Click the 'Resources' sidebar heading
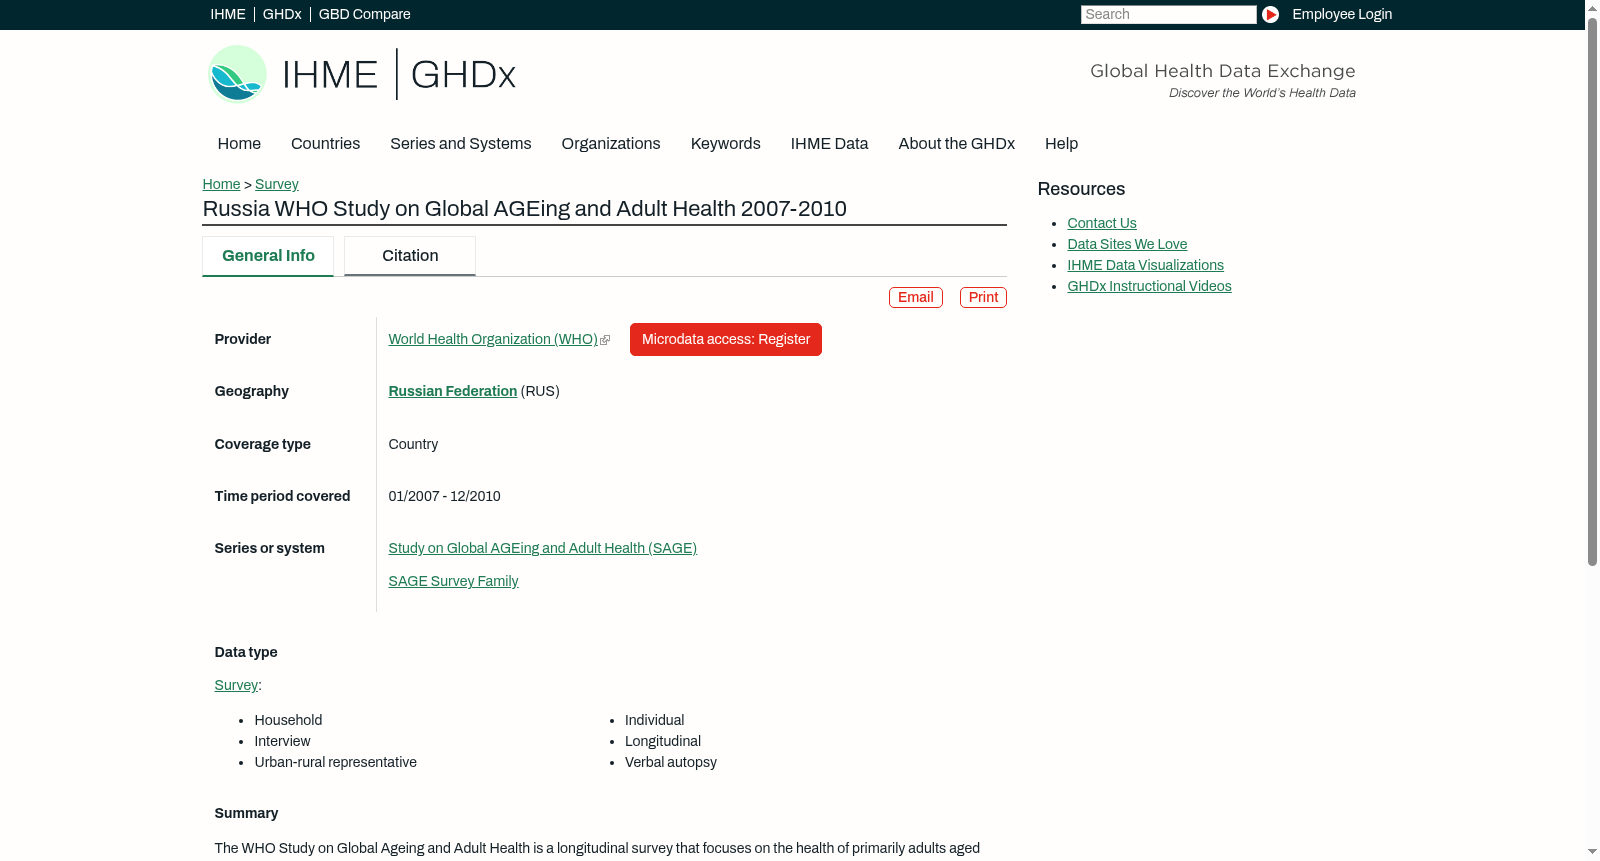The height and width of the screenshot is (861, 1600). pyautogui.click(x=1081, y=190)
